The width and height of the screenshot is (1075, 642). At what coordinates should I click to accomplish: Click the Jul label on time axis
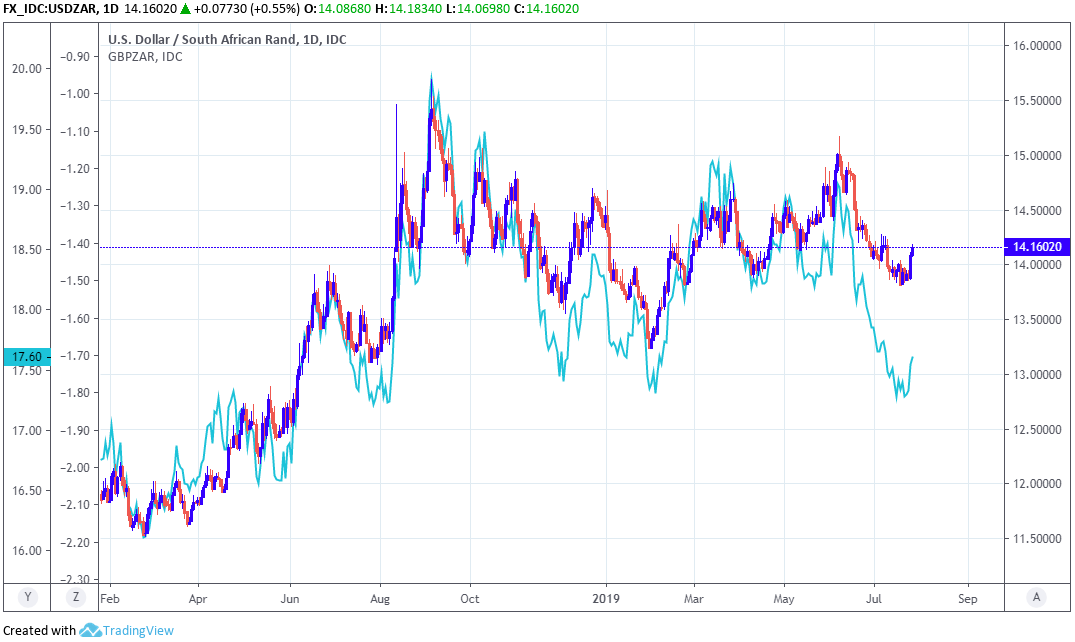click(874, 599)
